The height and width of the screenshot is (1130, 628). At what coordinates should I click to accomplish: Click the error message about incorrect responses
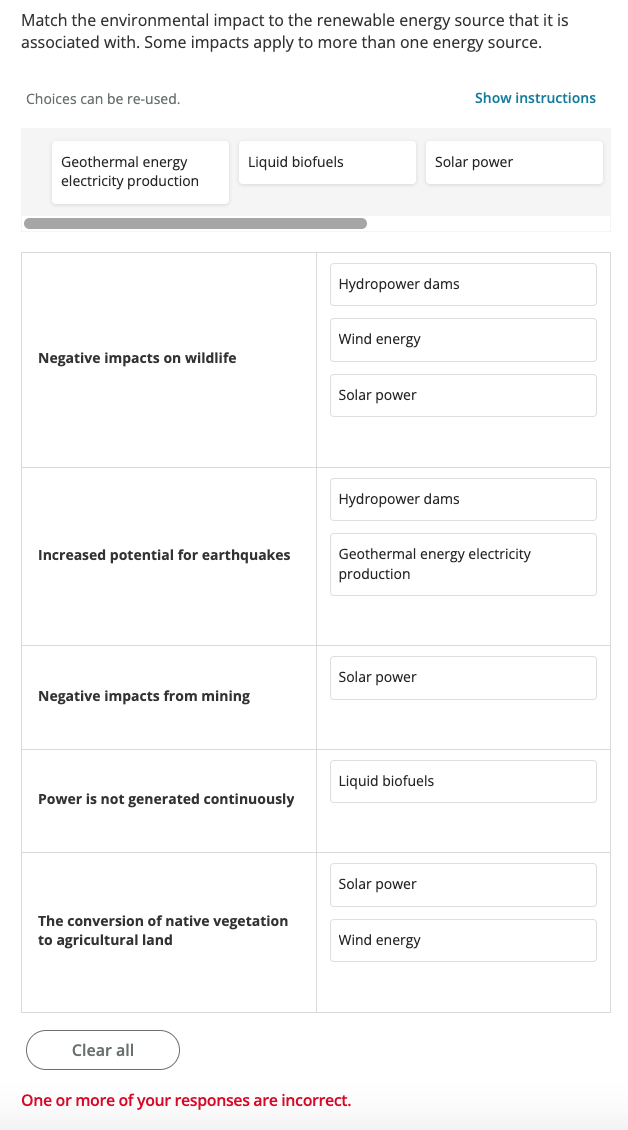[x=185, y=1100]
